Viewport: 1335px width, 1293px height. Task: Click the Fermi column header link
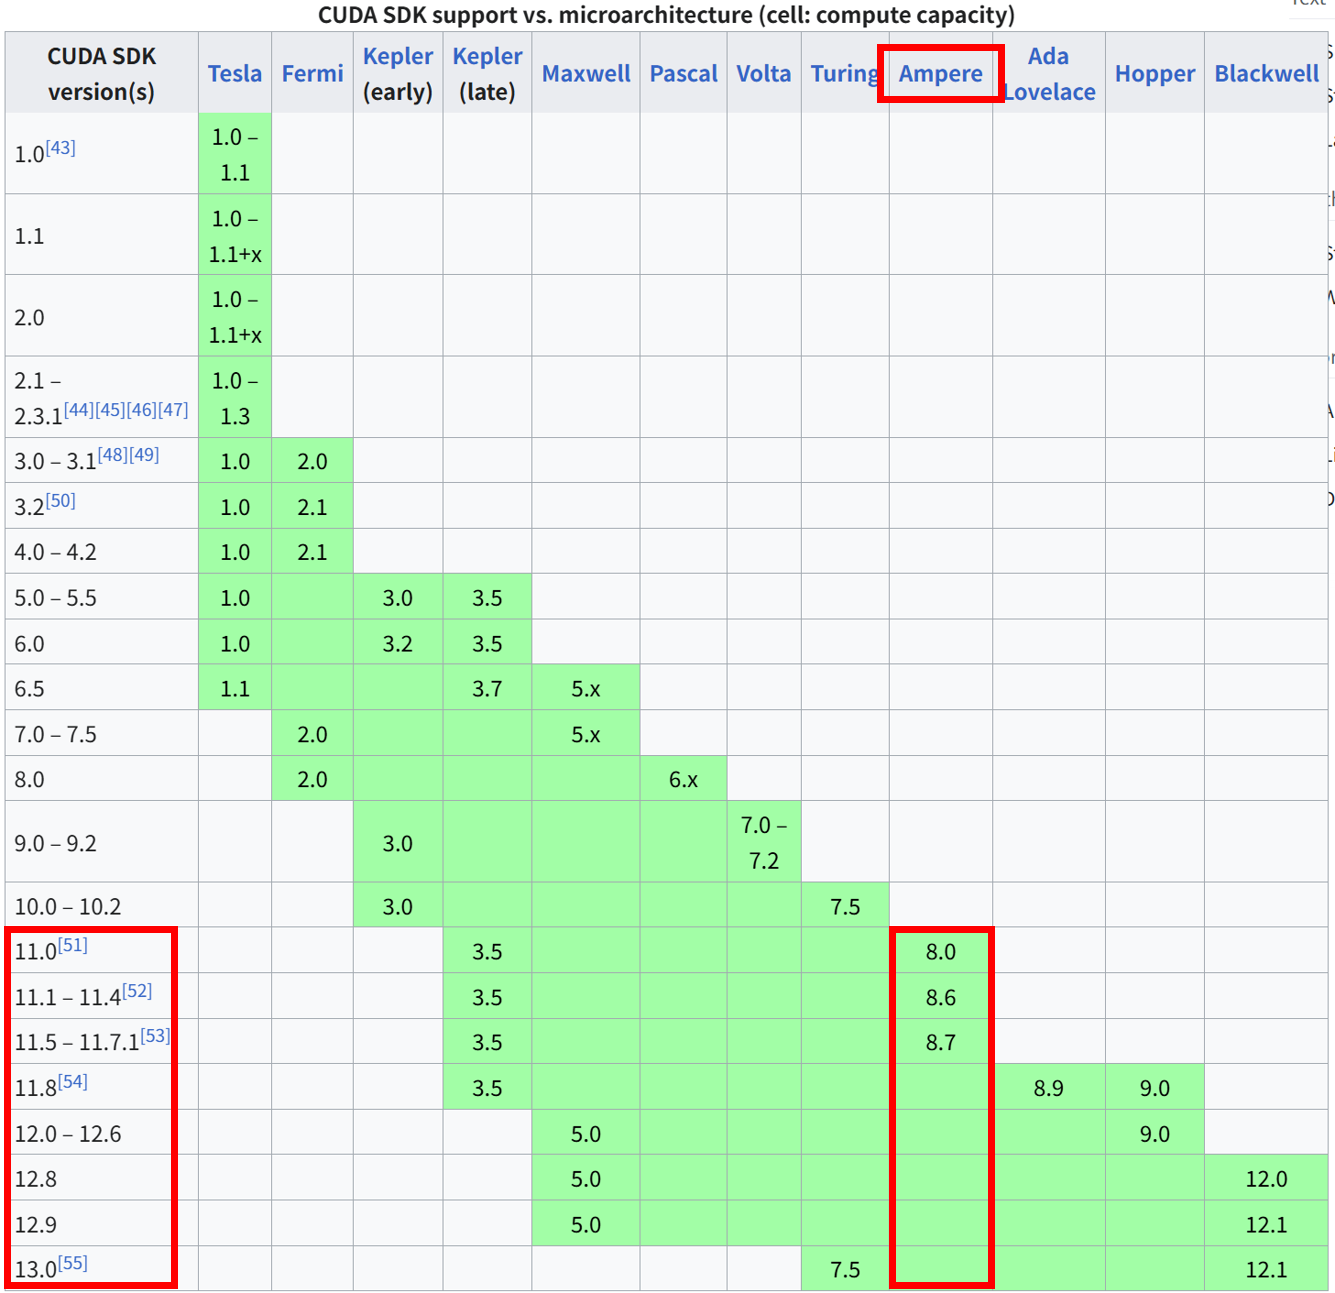312,74
